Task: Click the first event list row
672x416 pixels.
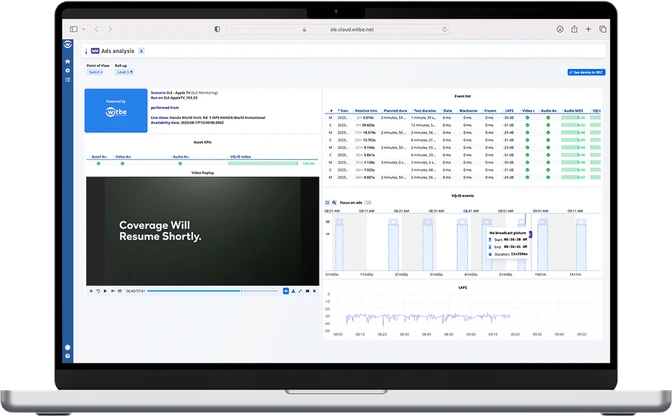Action: click(x=463, y=117)
